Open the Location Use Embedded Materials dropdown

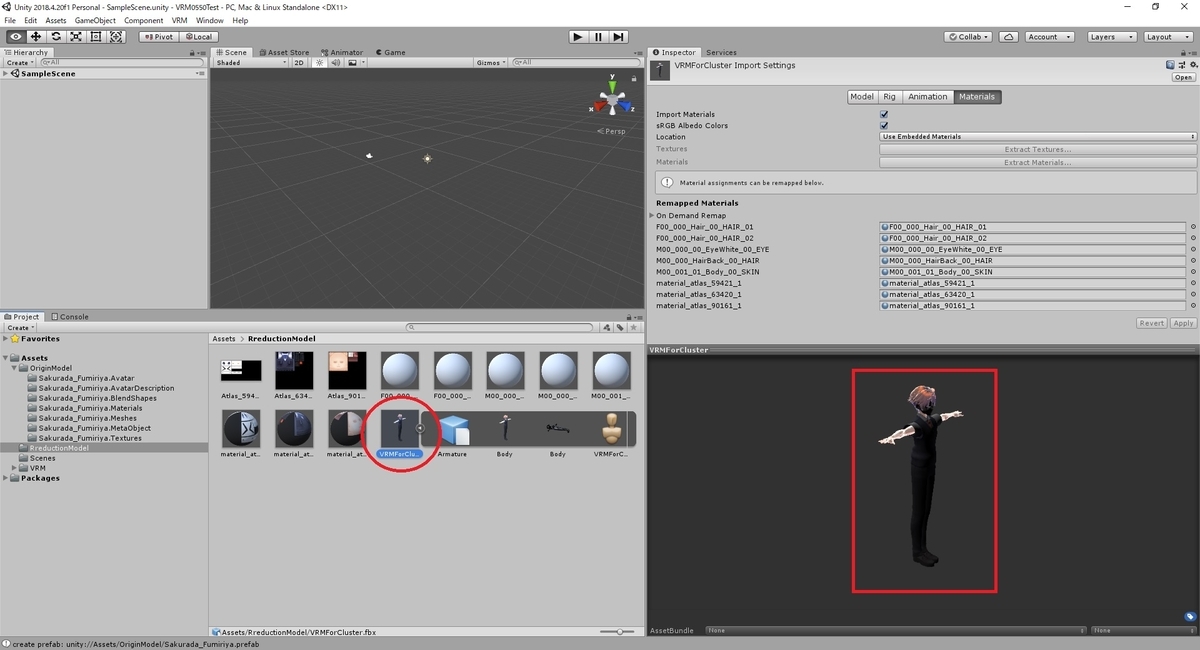(x=1038, y=137)
